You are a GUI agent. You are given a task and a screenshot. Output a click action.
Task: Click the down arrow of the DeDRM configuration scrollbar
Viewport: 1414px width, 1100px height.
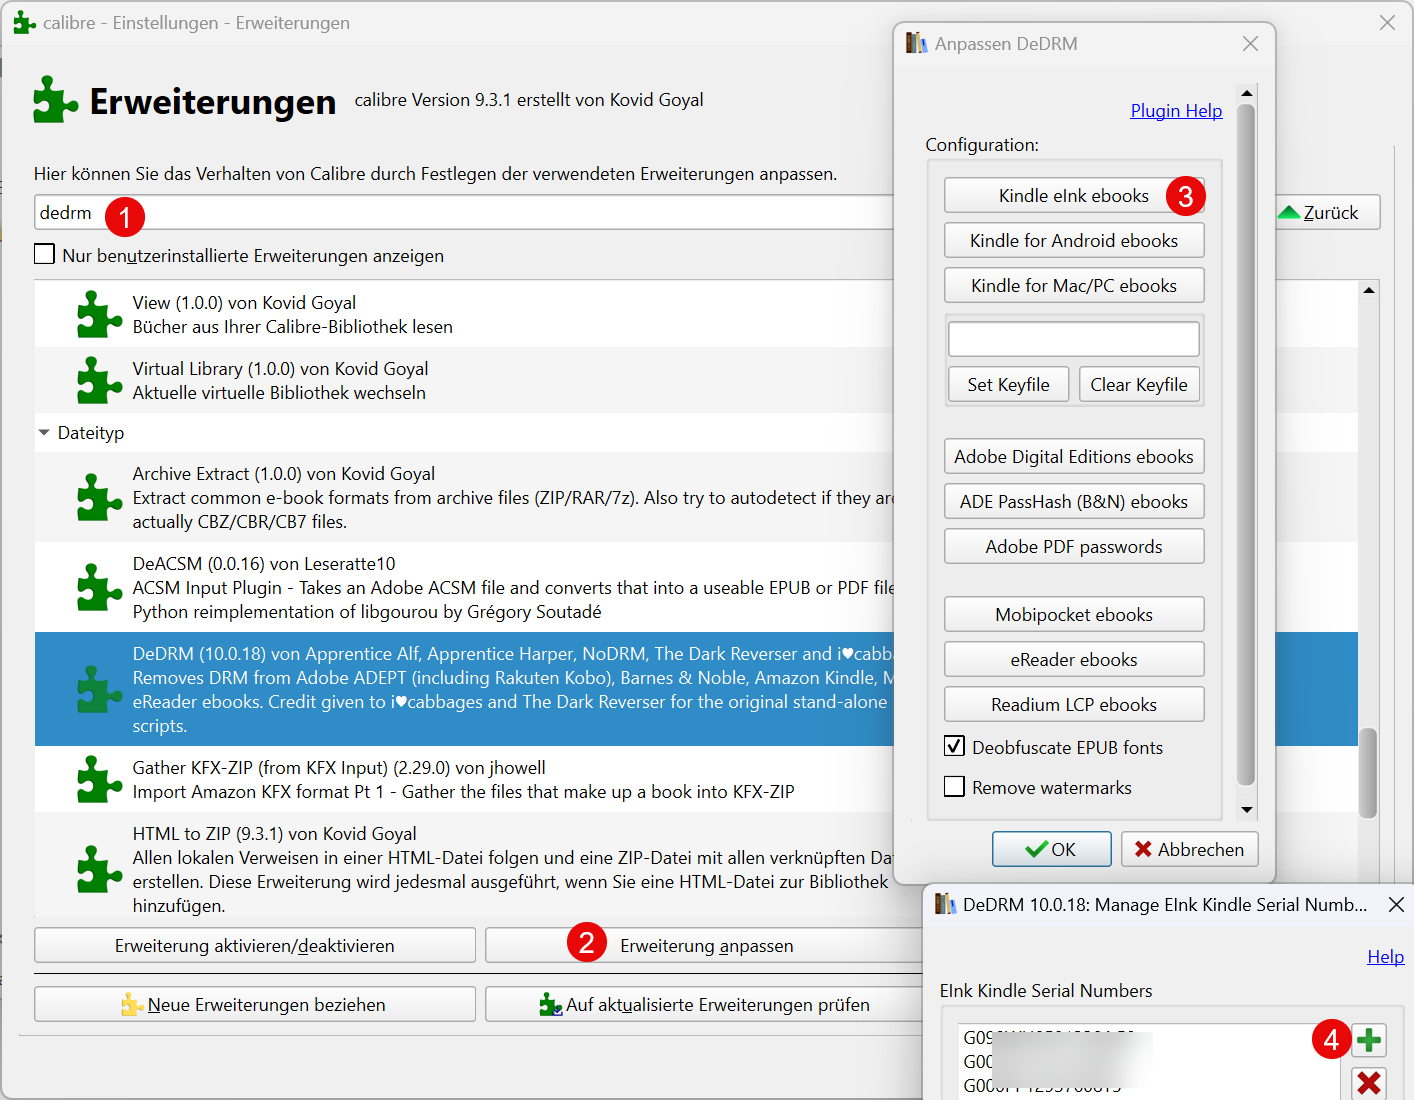[1246, 810]
